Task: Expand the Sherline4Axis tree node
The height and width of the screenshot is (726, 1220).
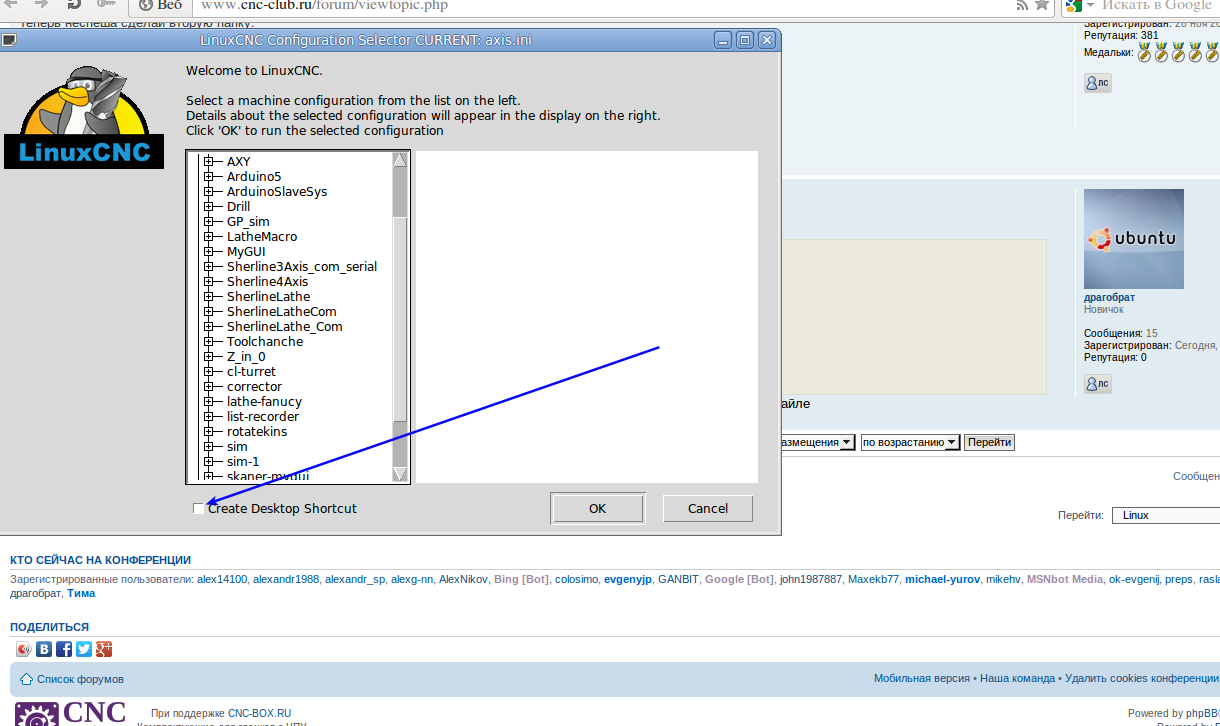Action: 209,281
